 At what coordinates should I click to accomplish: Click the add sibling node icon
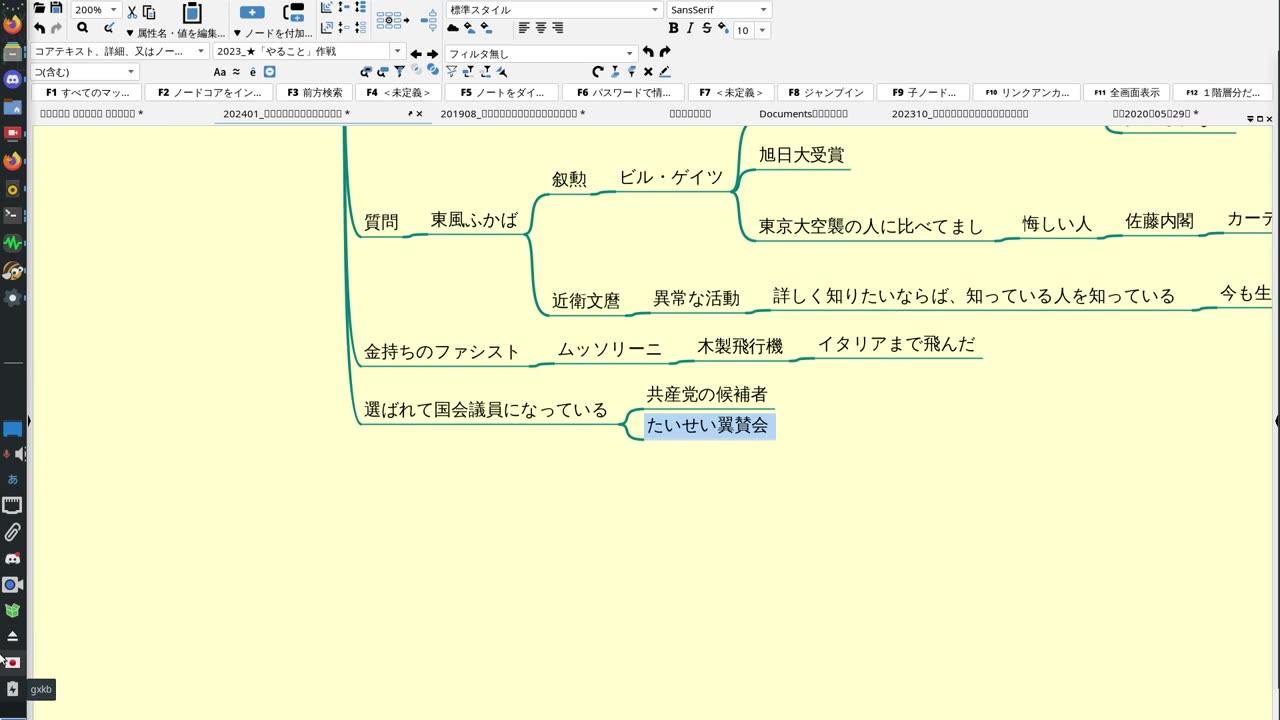[x=294, y=12]
